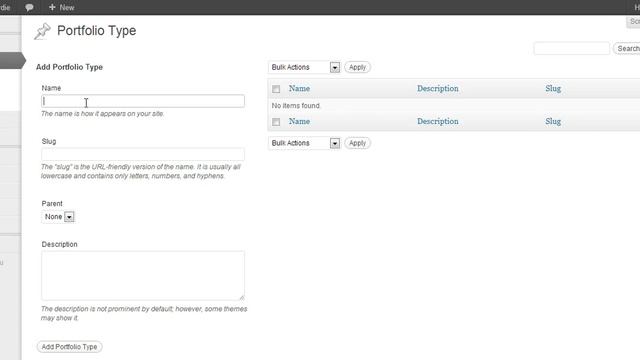Sort by Slug in table header

(553, 89)
